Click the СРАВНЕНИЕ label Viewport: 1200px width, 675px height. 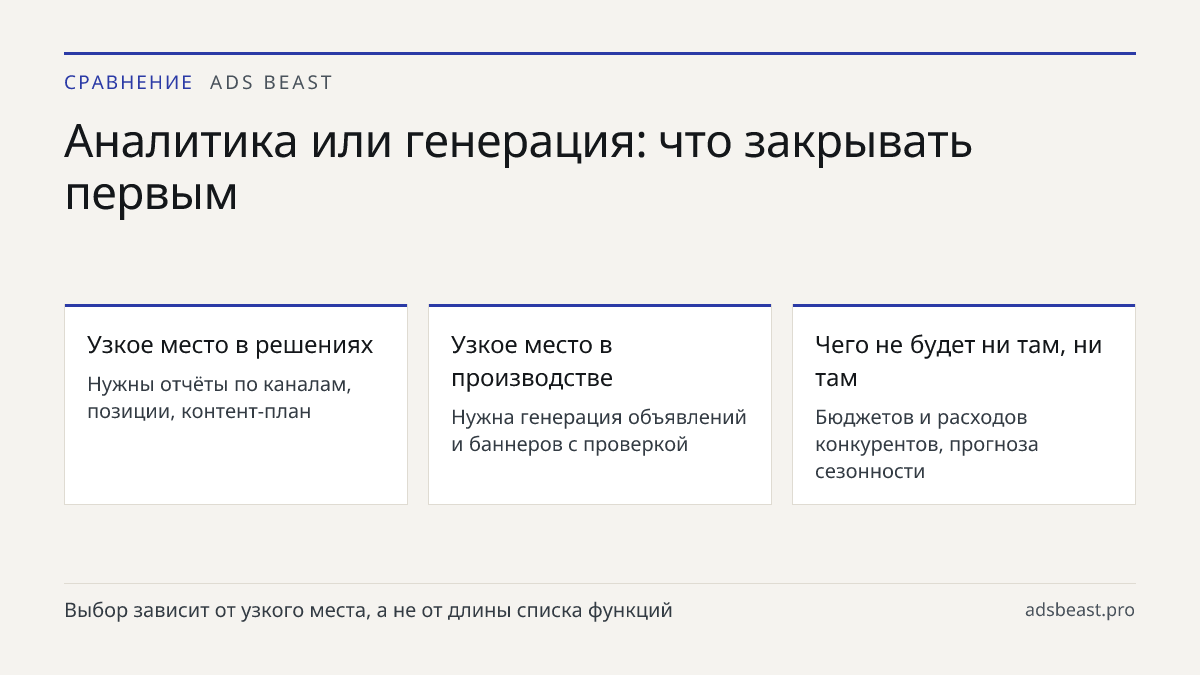(128, 83)
